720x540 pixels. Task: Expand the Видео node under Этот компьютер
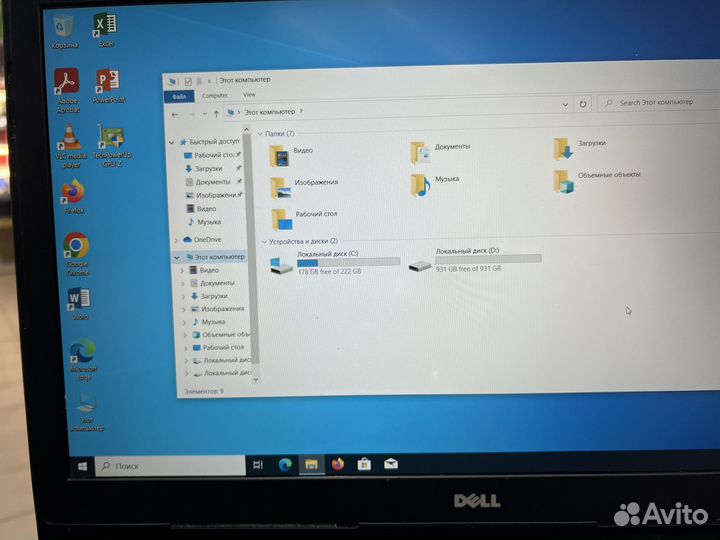tap(182, 271)
